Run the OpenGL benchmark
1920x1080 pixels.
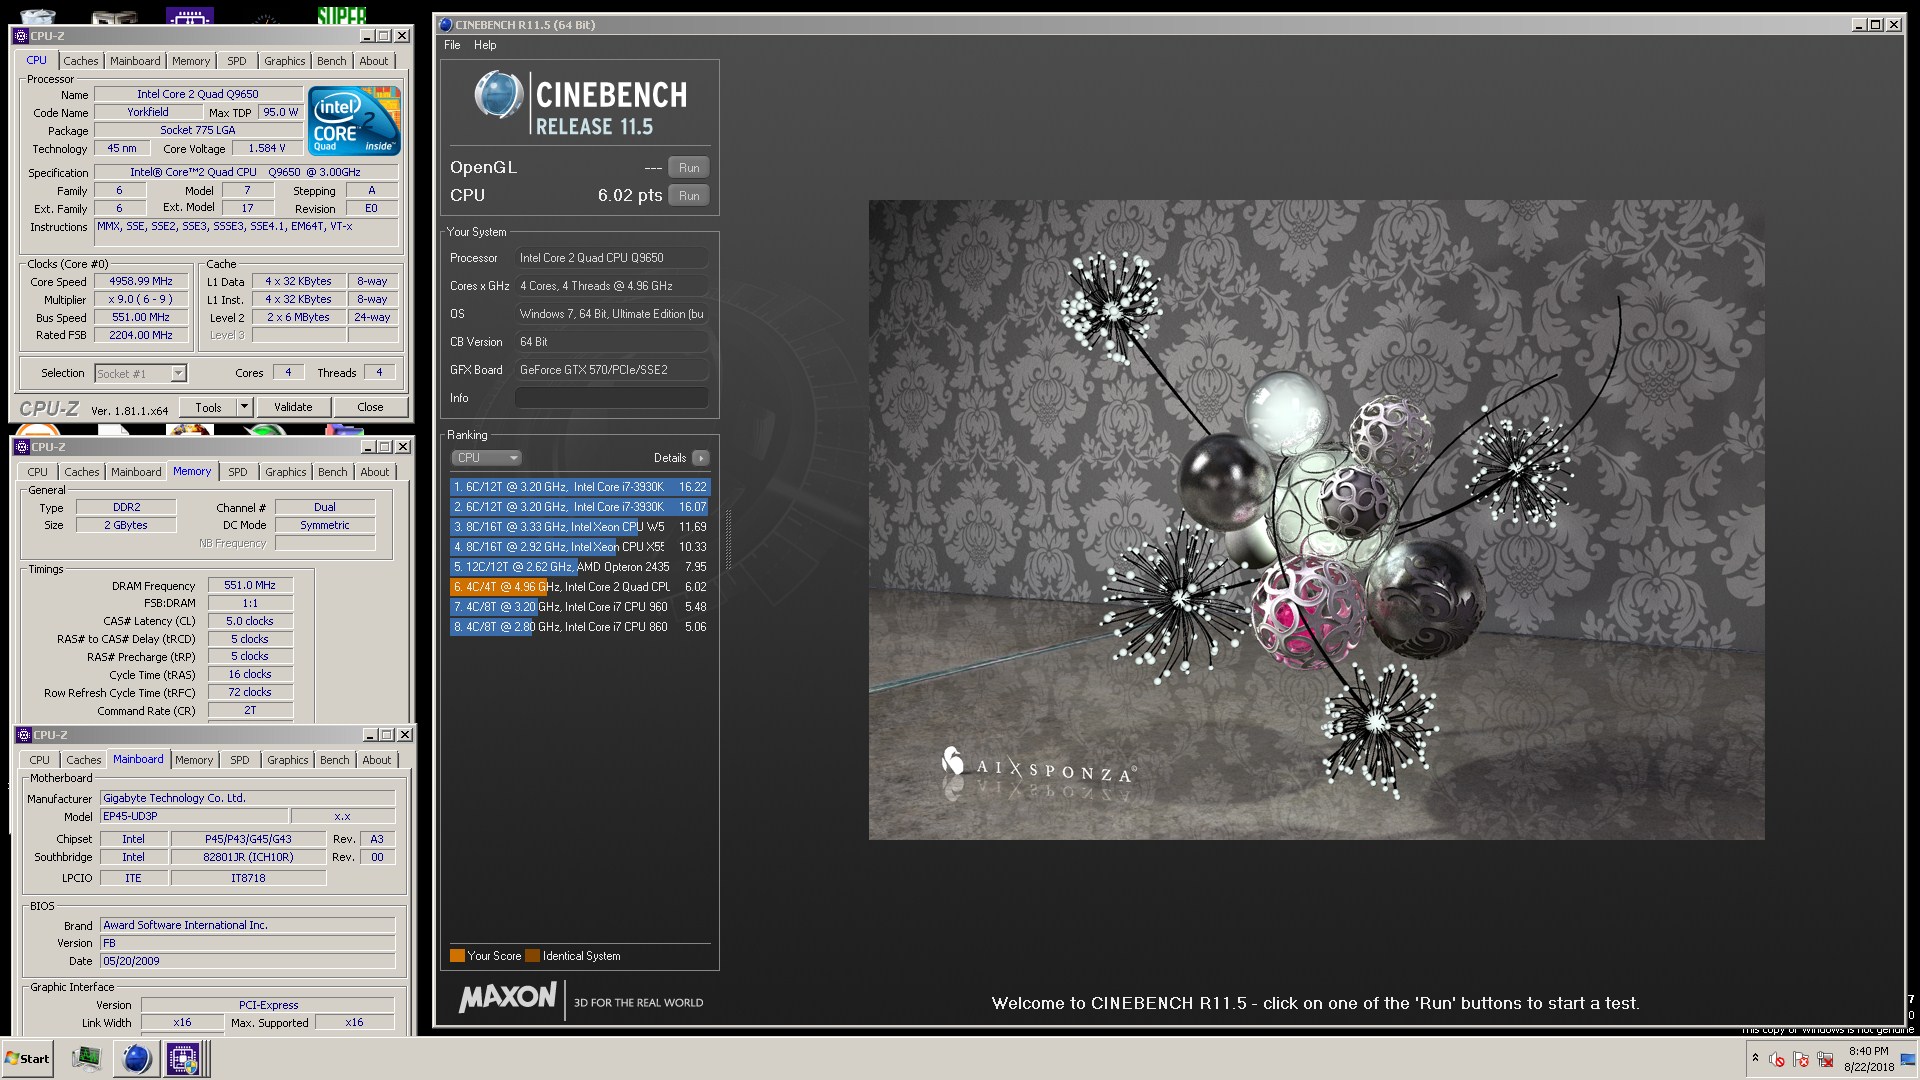click(689, 167)
